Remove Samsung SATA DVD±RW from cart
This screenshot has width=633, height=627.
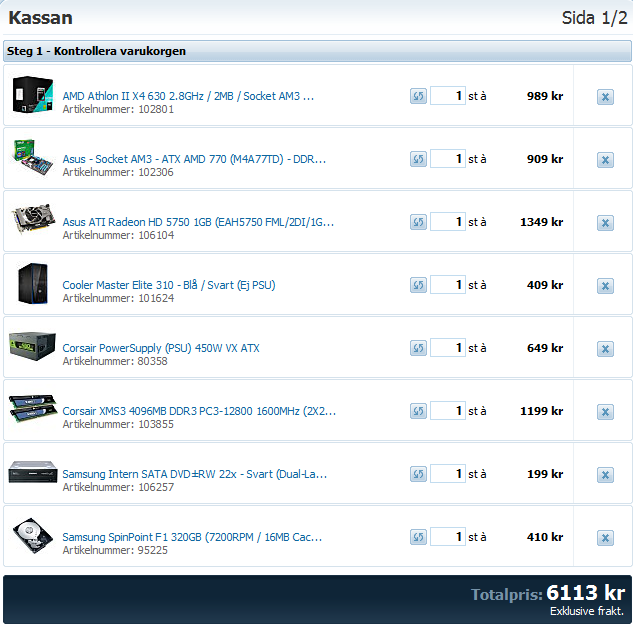tap(605, 475)
